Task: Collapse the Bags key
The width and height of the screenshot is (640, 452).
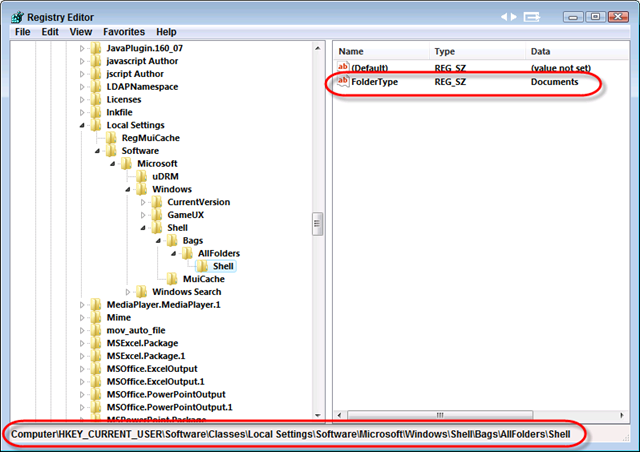Action: (x=158, y=241)
